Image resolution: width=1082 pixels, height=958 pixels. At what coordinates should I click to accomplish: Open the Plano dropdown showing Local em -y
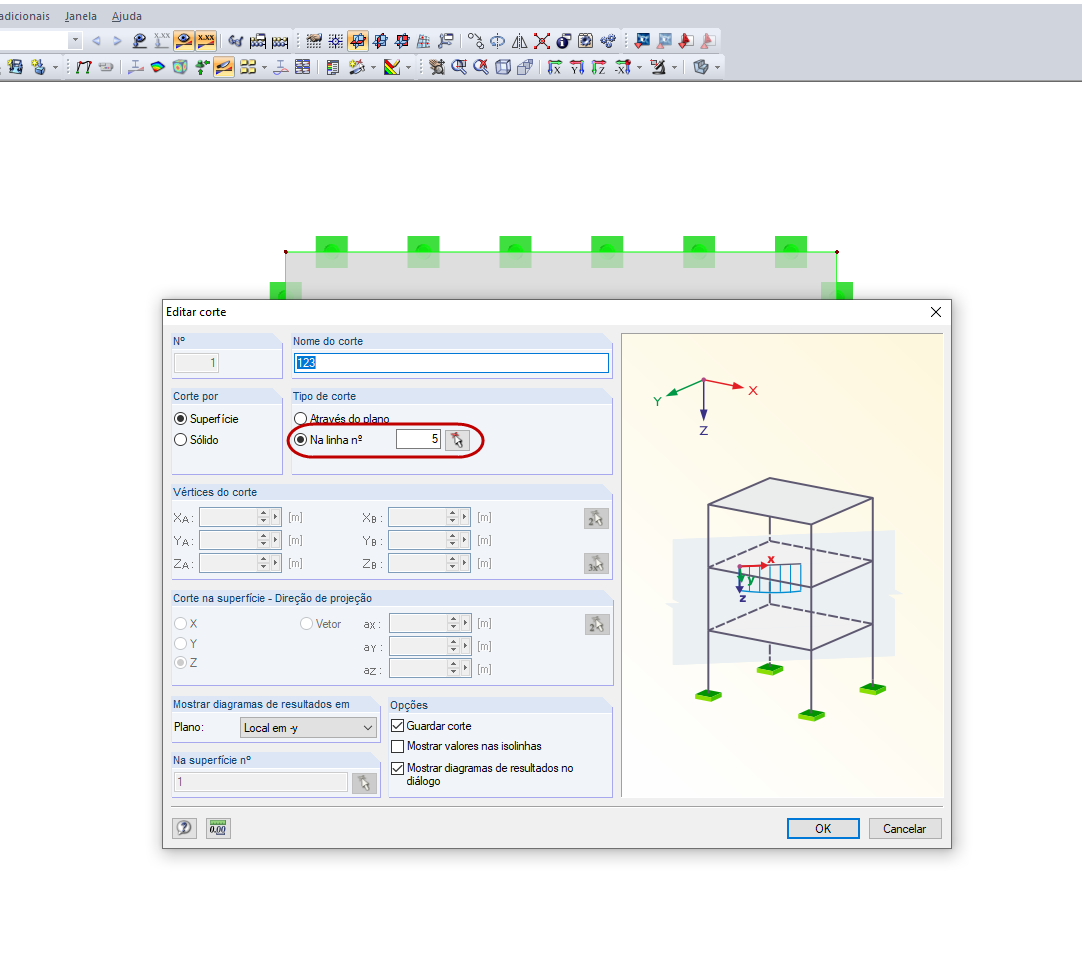point(308,727)
